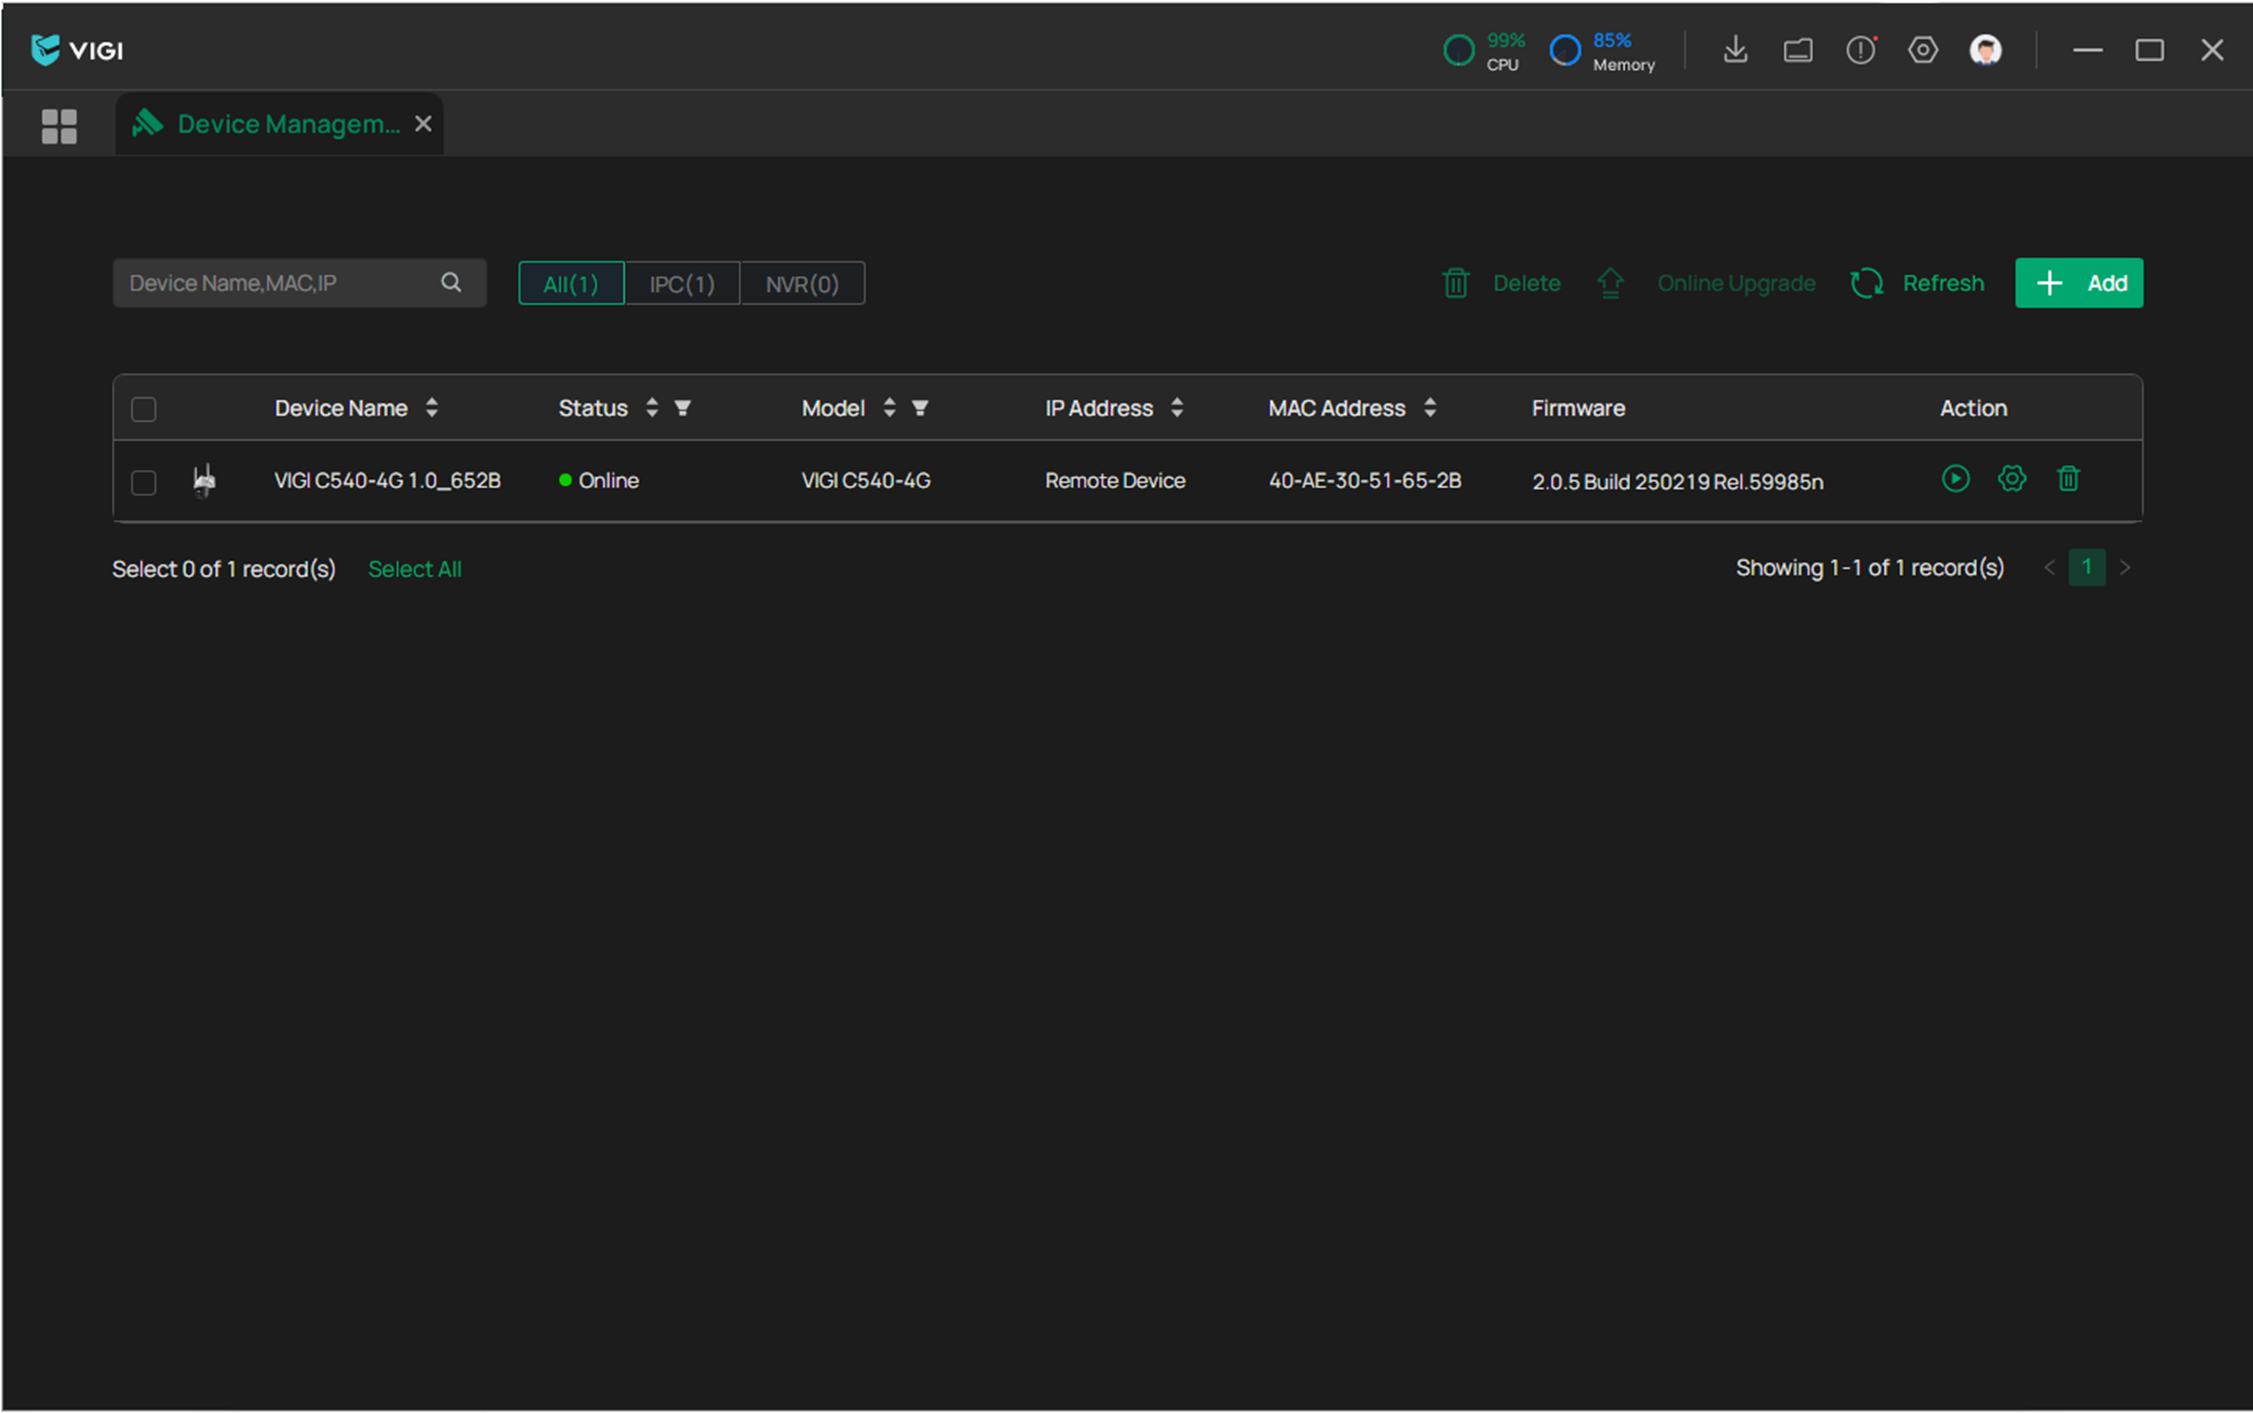The height and width of the screenshot is (1413, 2253).
Task: Go to next page arrow
Action: (2125, 568)
